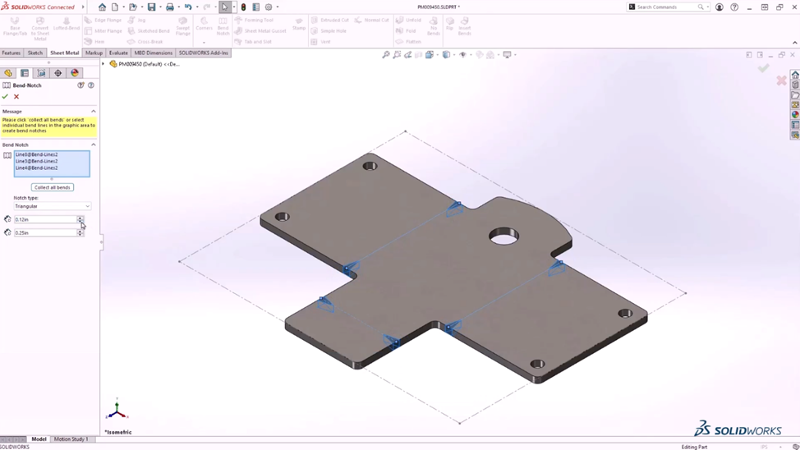
Task: Click the Undo arrow icon
Action: (x=187, y=7)
